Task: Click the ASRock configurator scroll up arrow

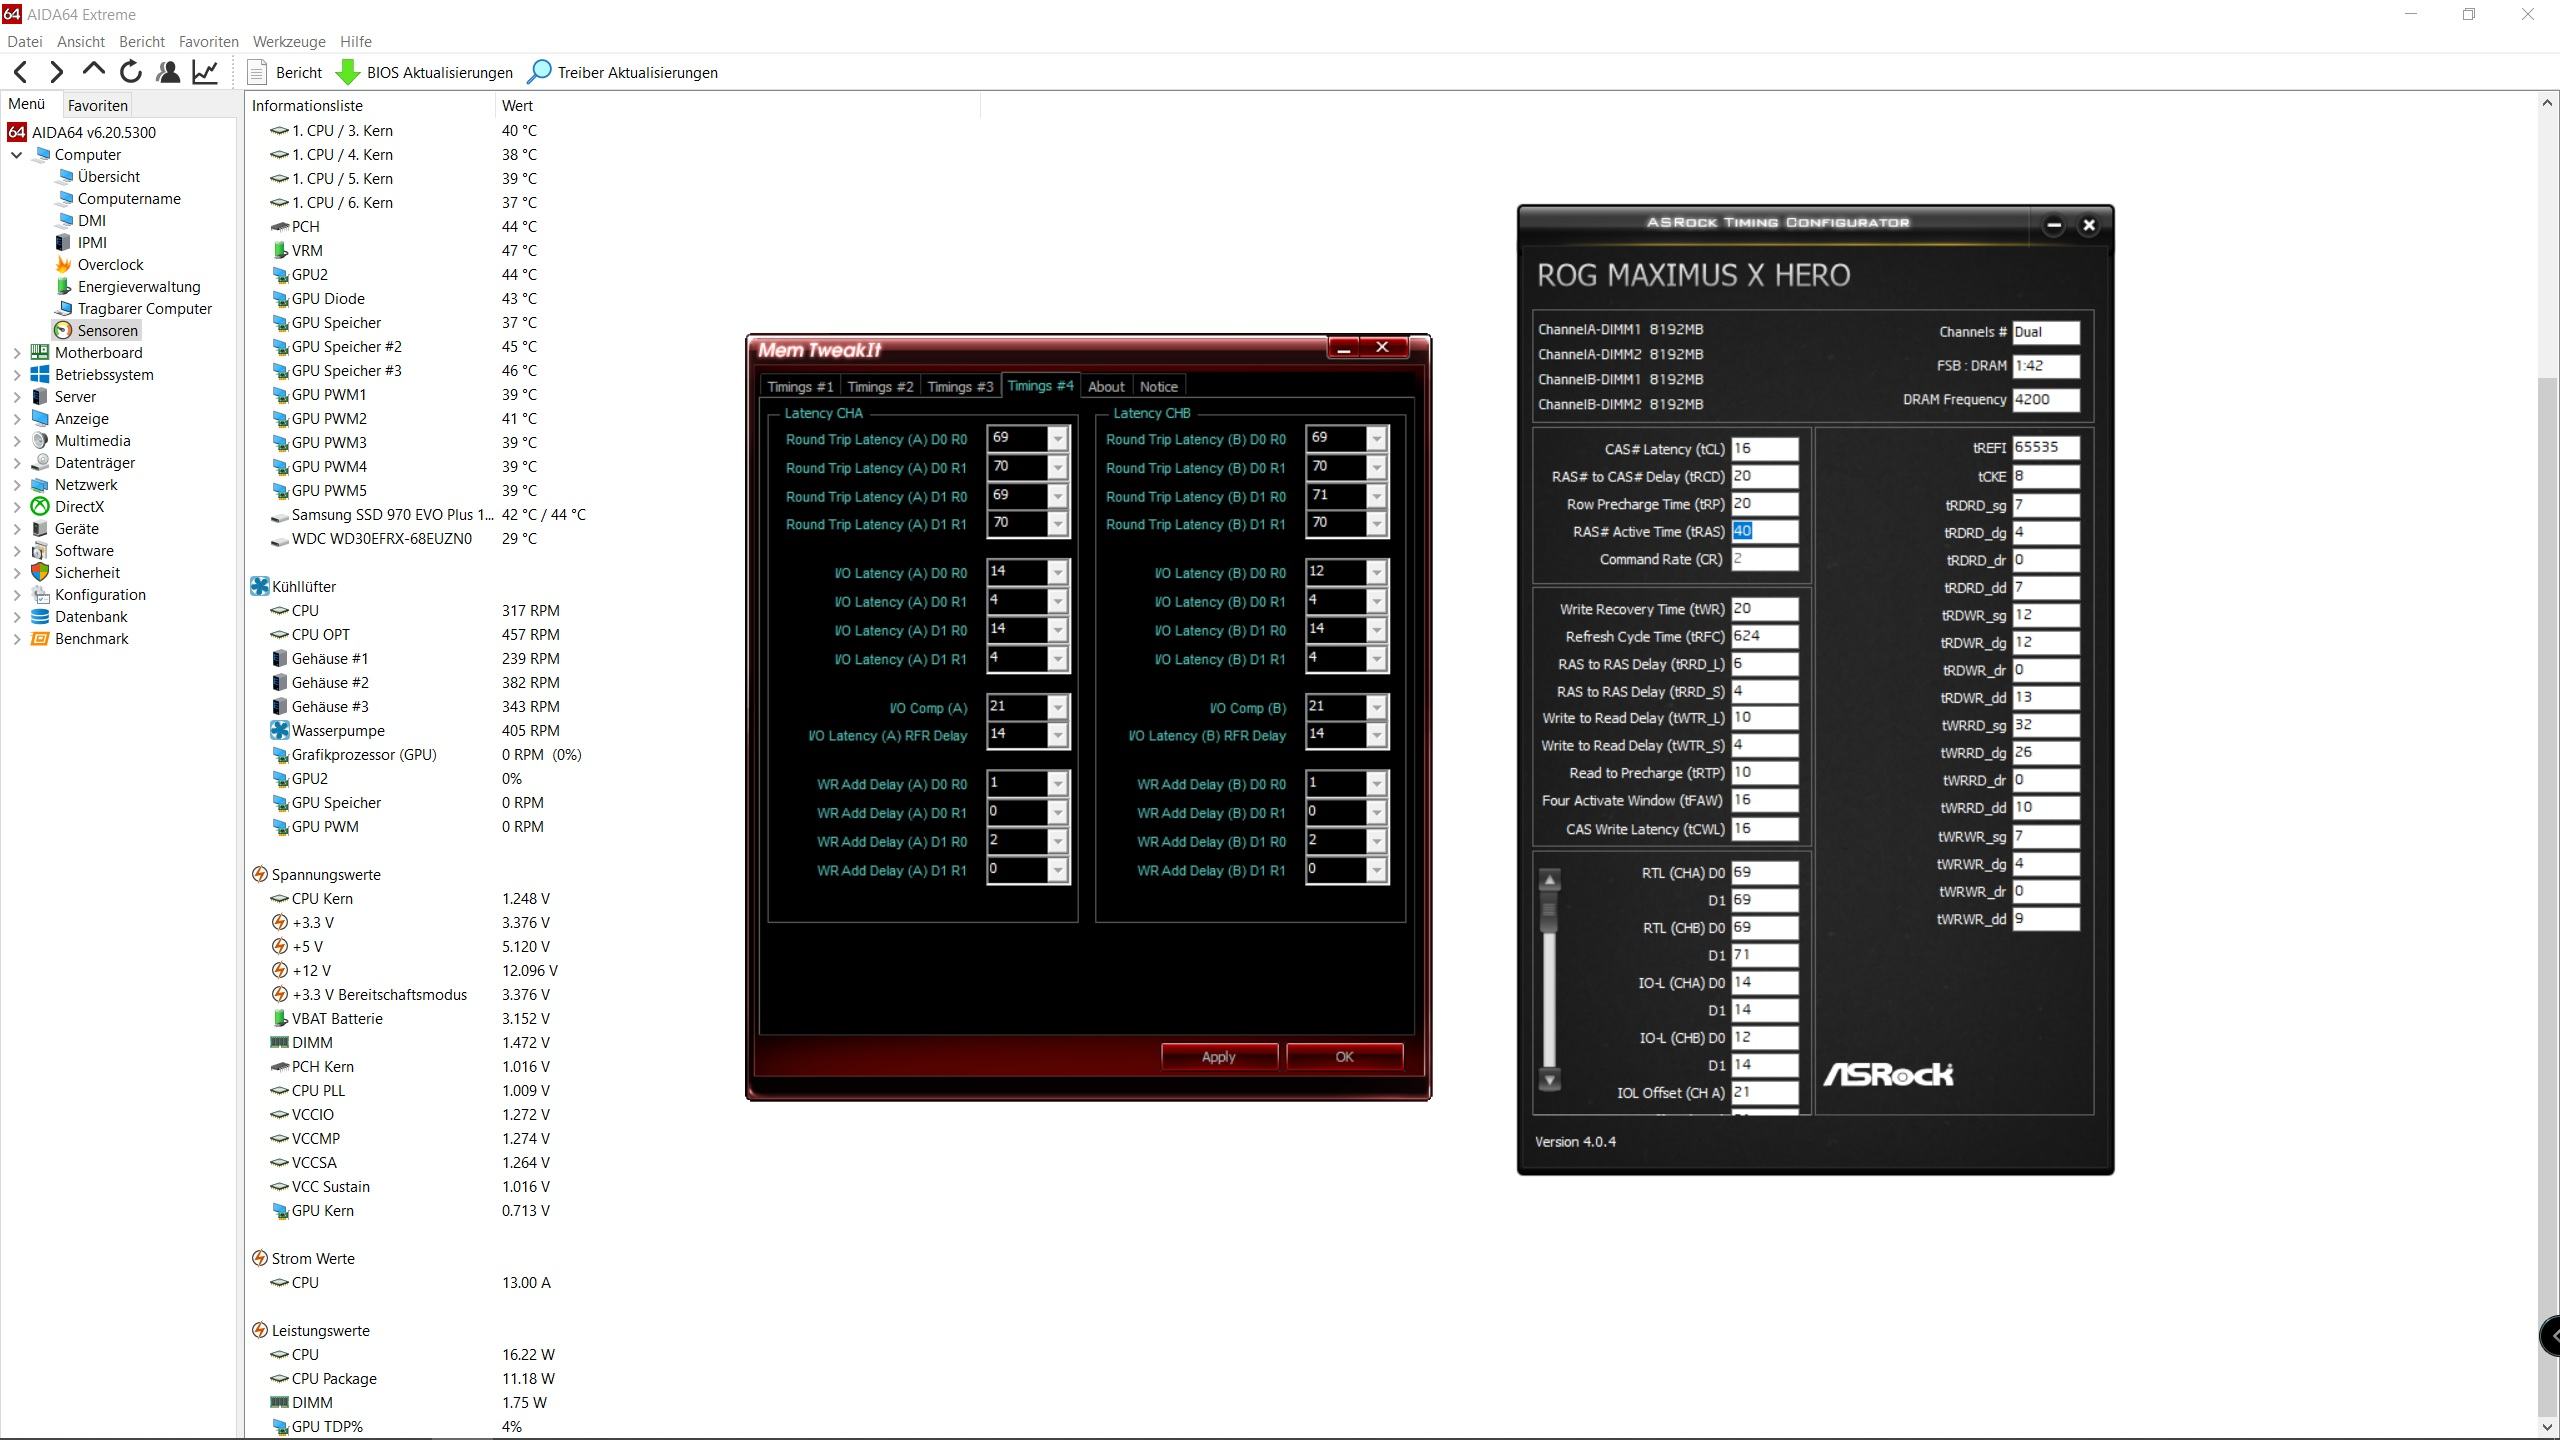Action: pos(1550,880)
